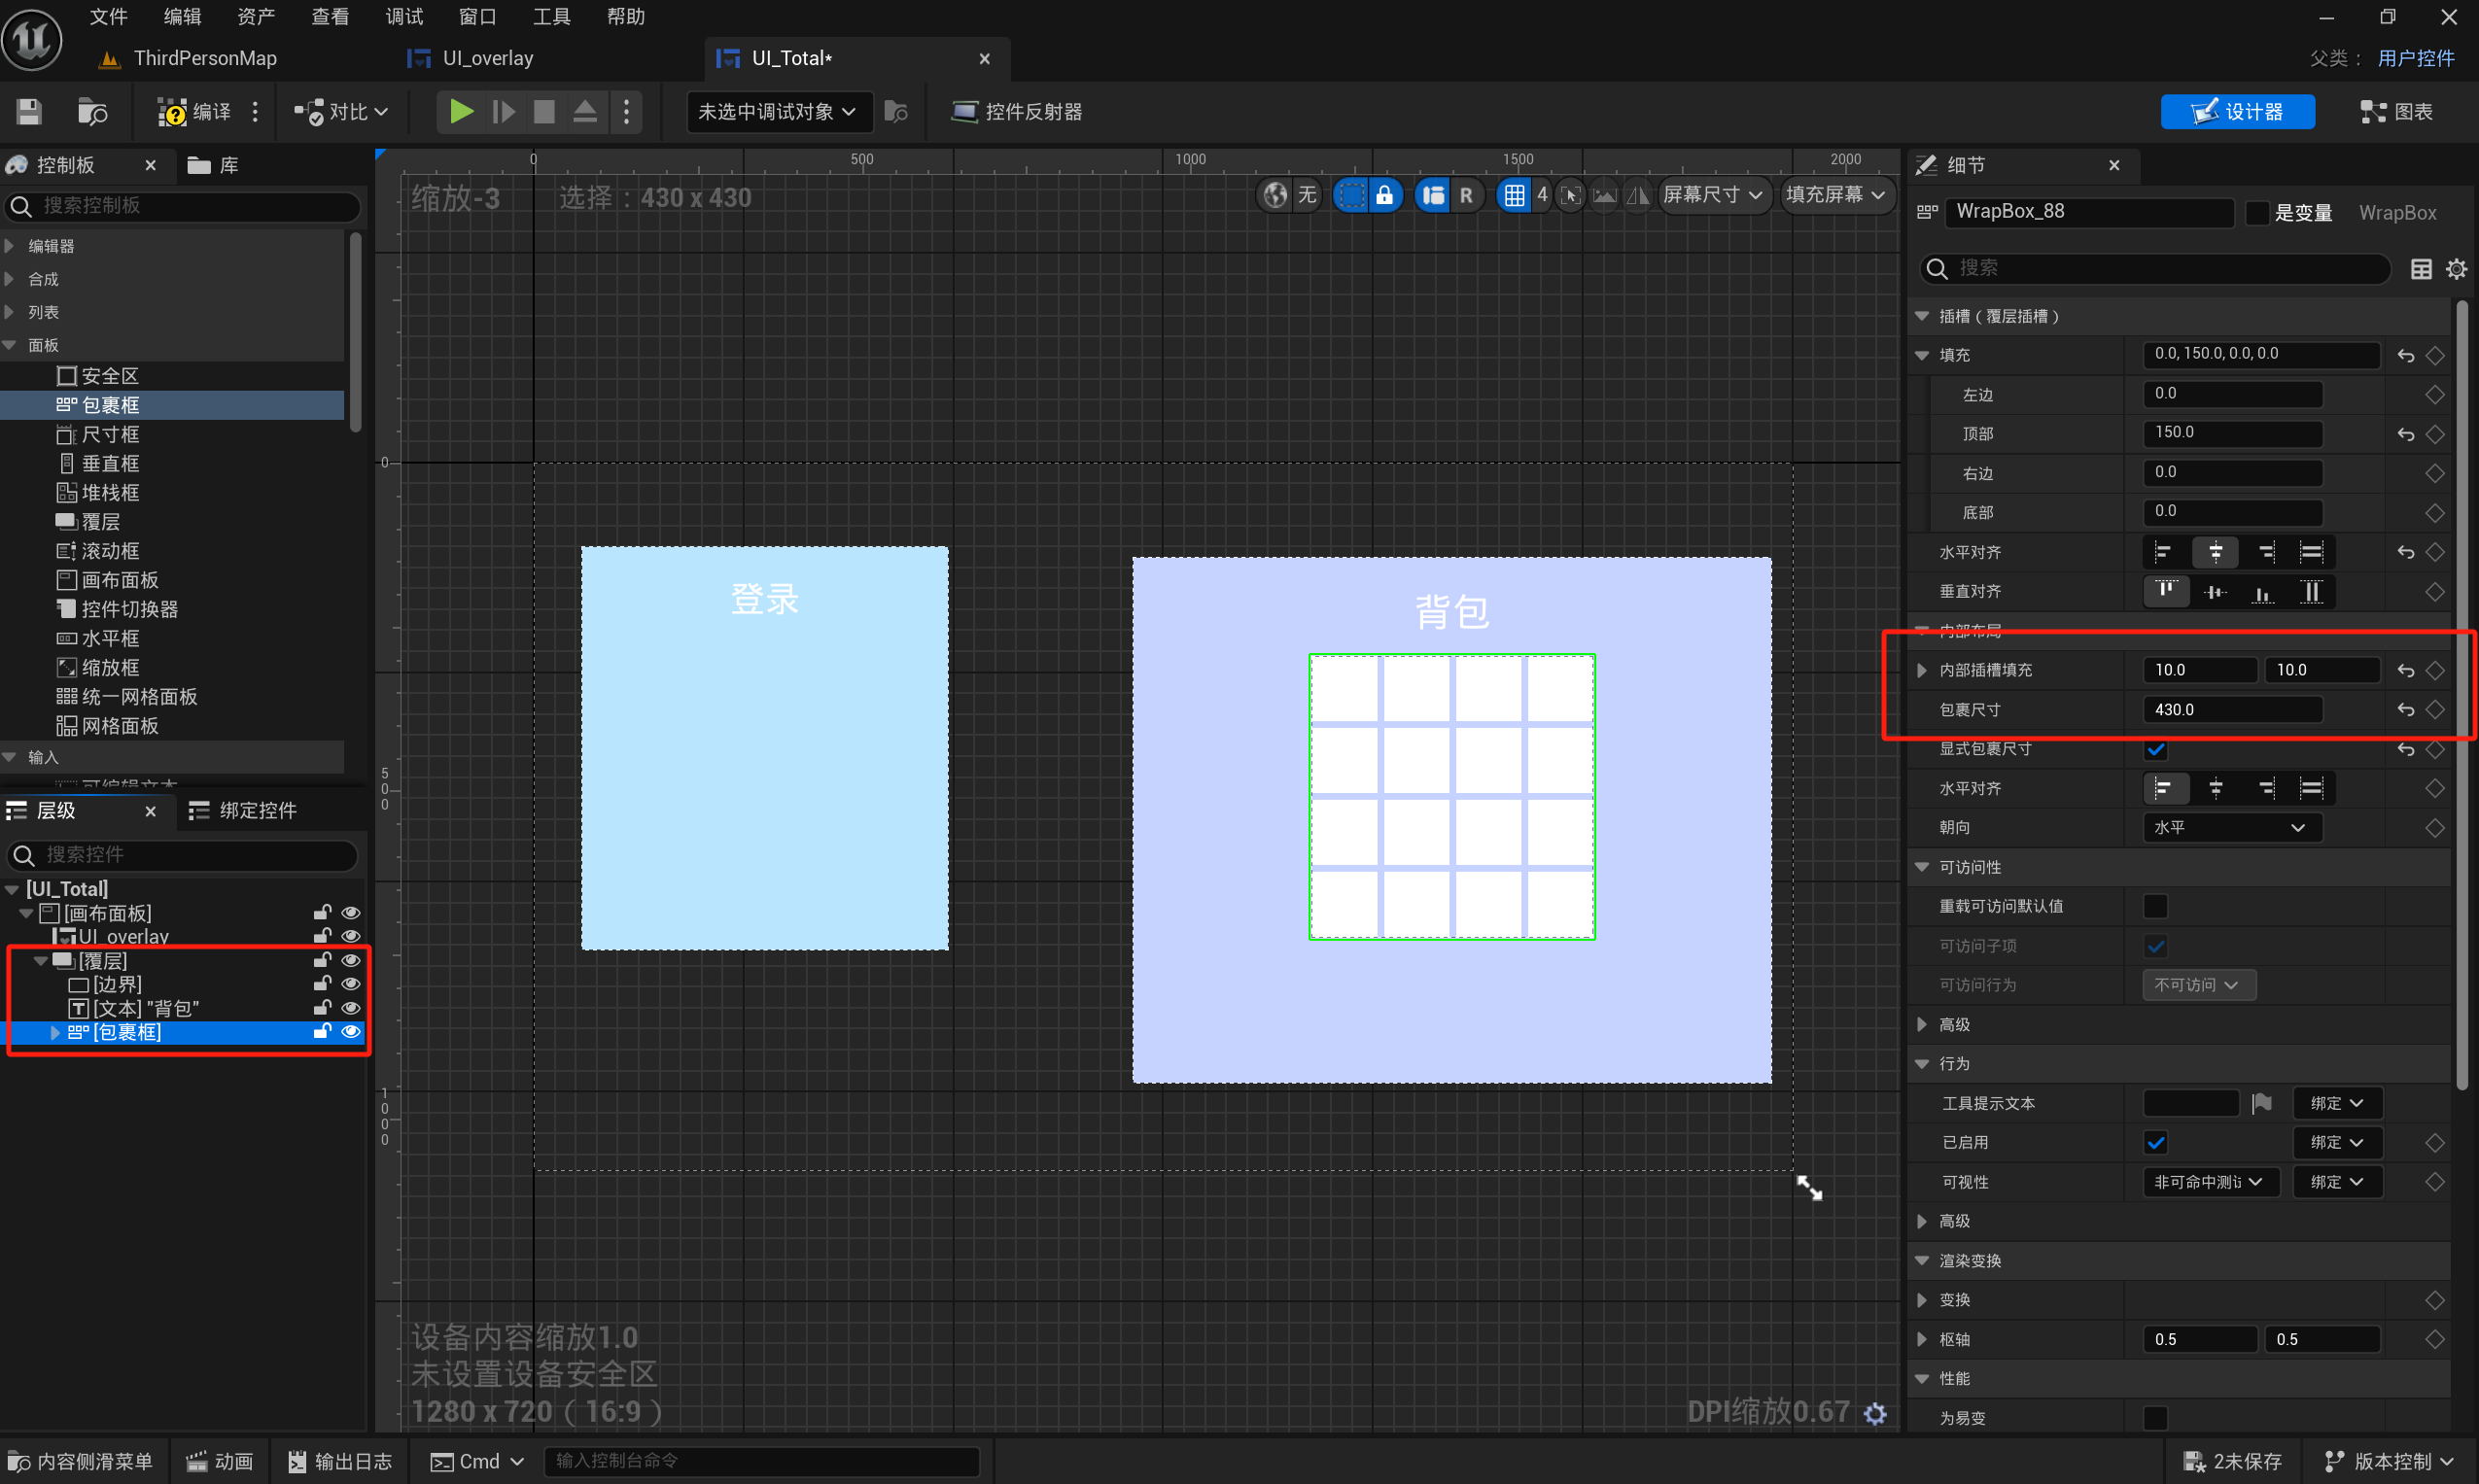
Task: Click the 包裹尺寸 input field showing 430.0
Action: 2232,709
